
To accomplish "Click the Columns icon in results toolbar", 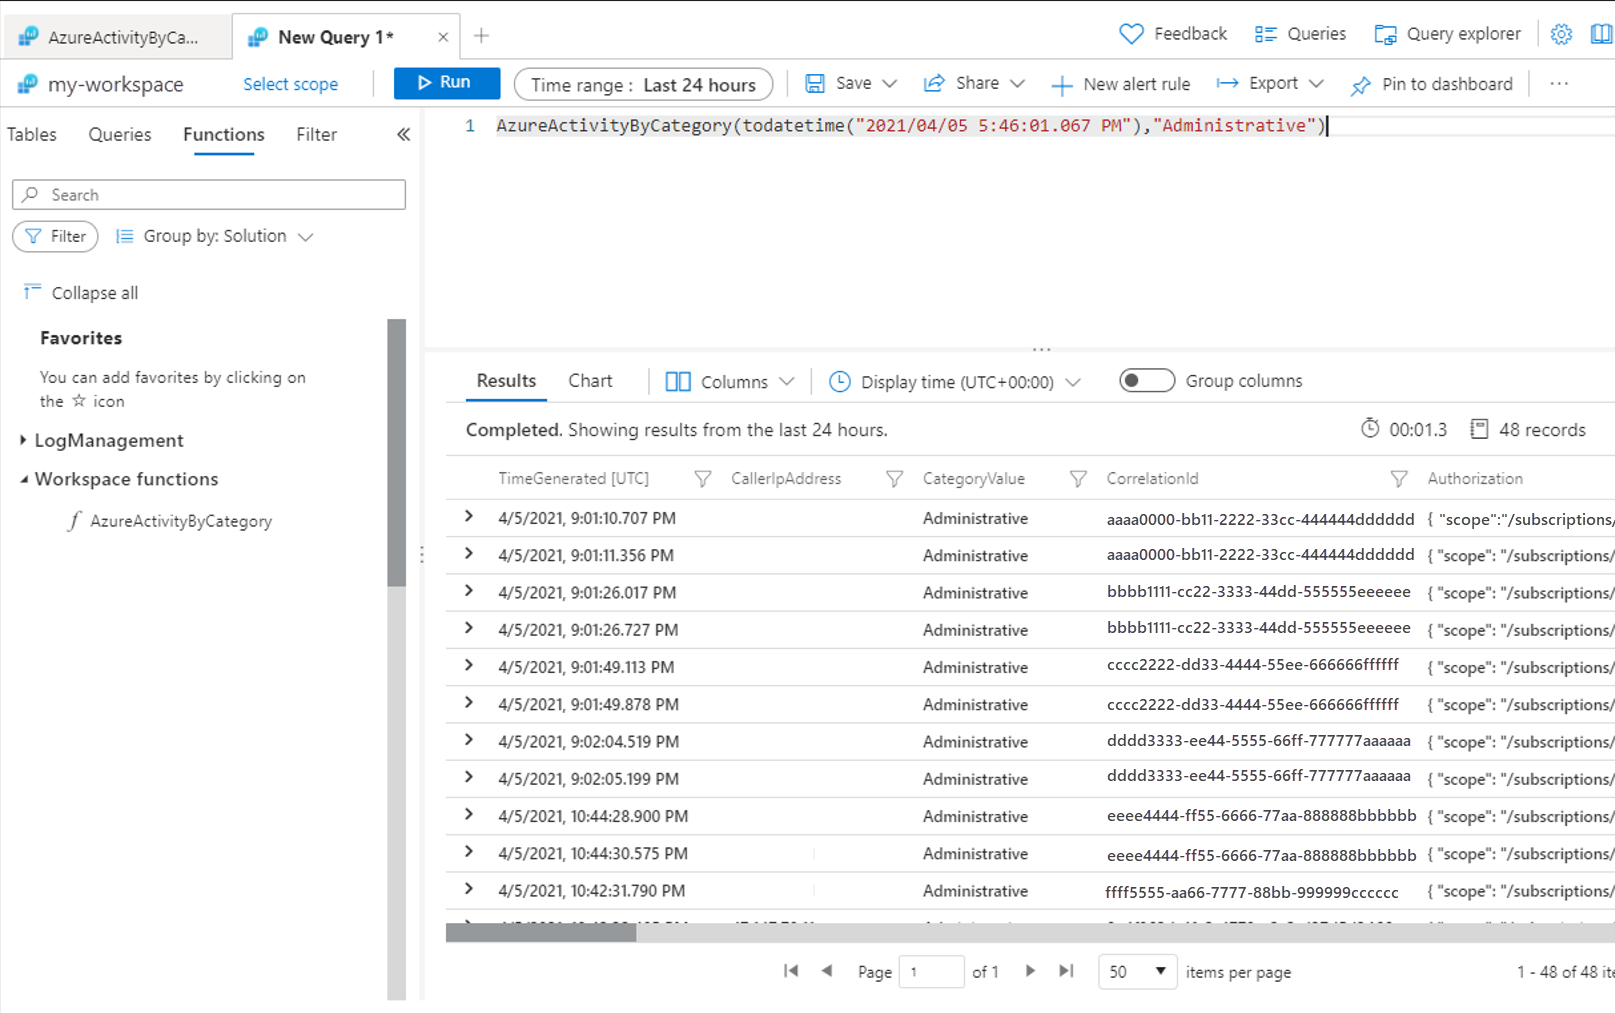I will (678, 381).
